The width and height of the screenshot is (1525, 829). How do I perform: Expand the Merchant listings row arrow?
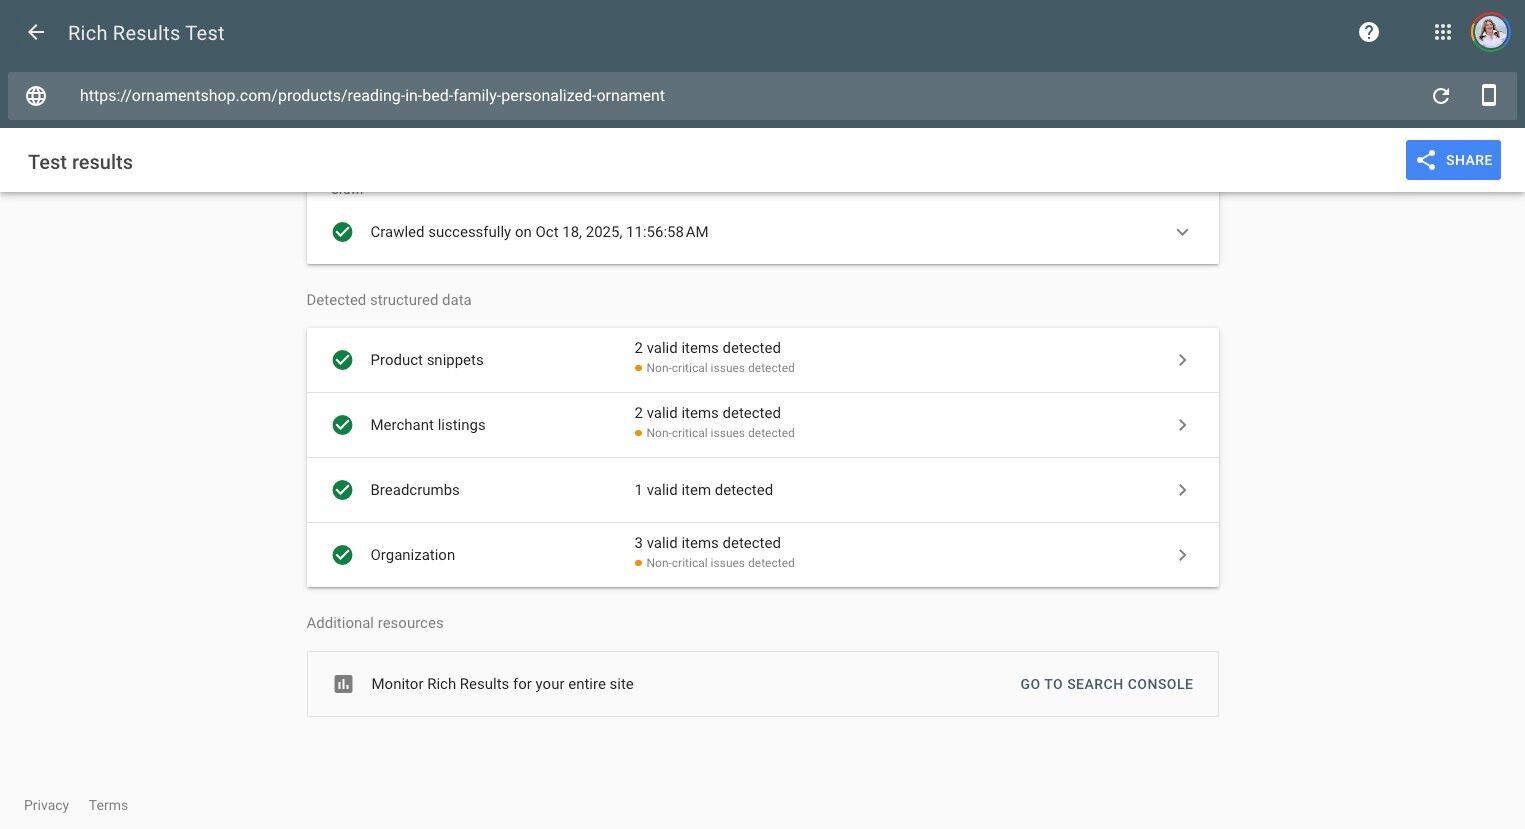coord(1182,425)
